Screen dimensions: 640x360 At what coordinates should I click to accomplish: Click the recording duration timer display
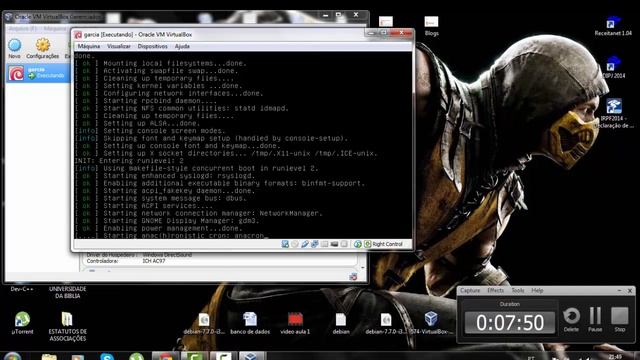pyautogui.click(x=510, y=322)
